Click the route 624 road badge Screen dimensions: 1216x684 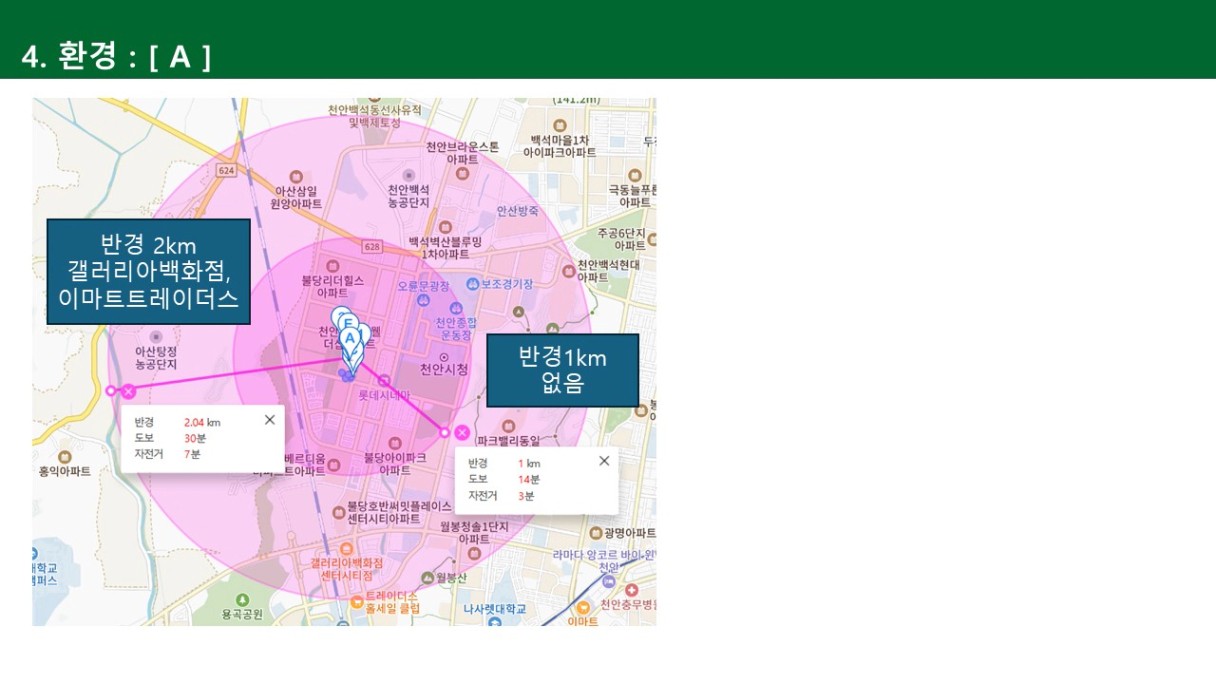tap(228, 171)
